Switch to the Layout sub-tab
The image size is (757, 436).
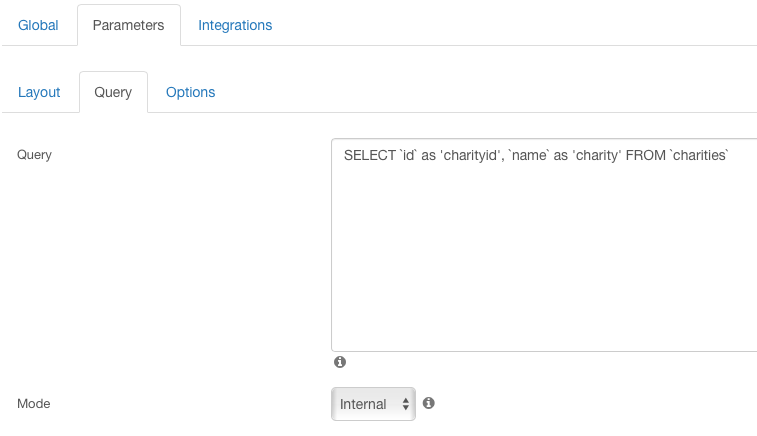[39, 92]
